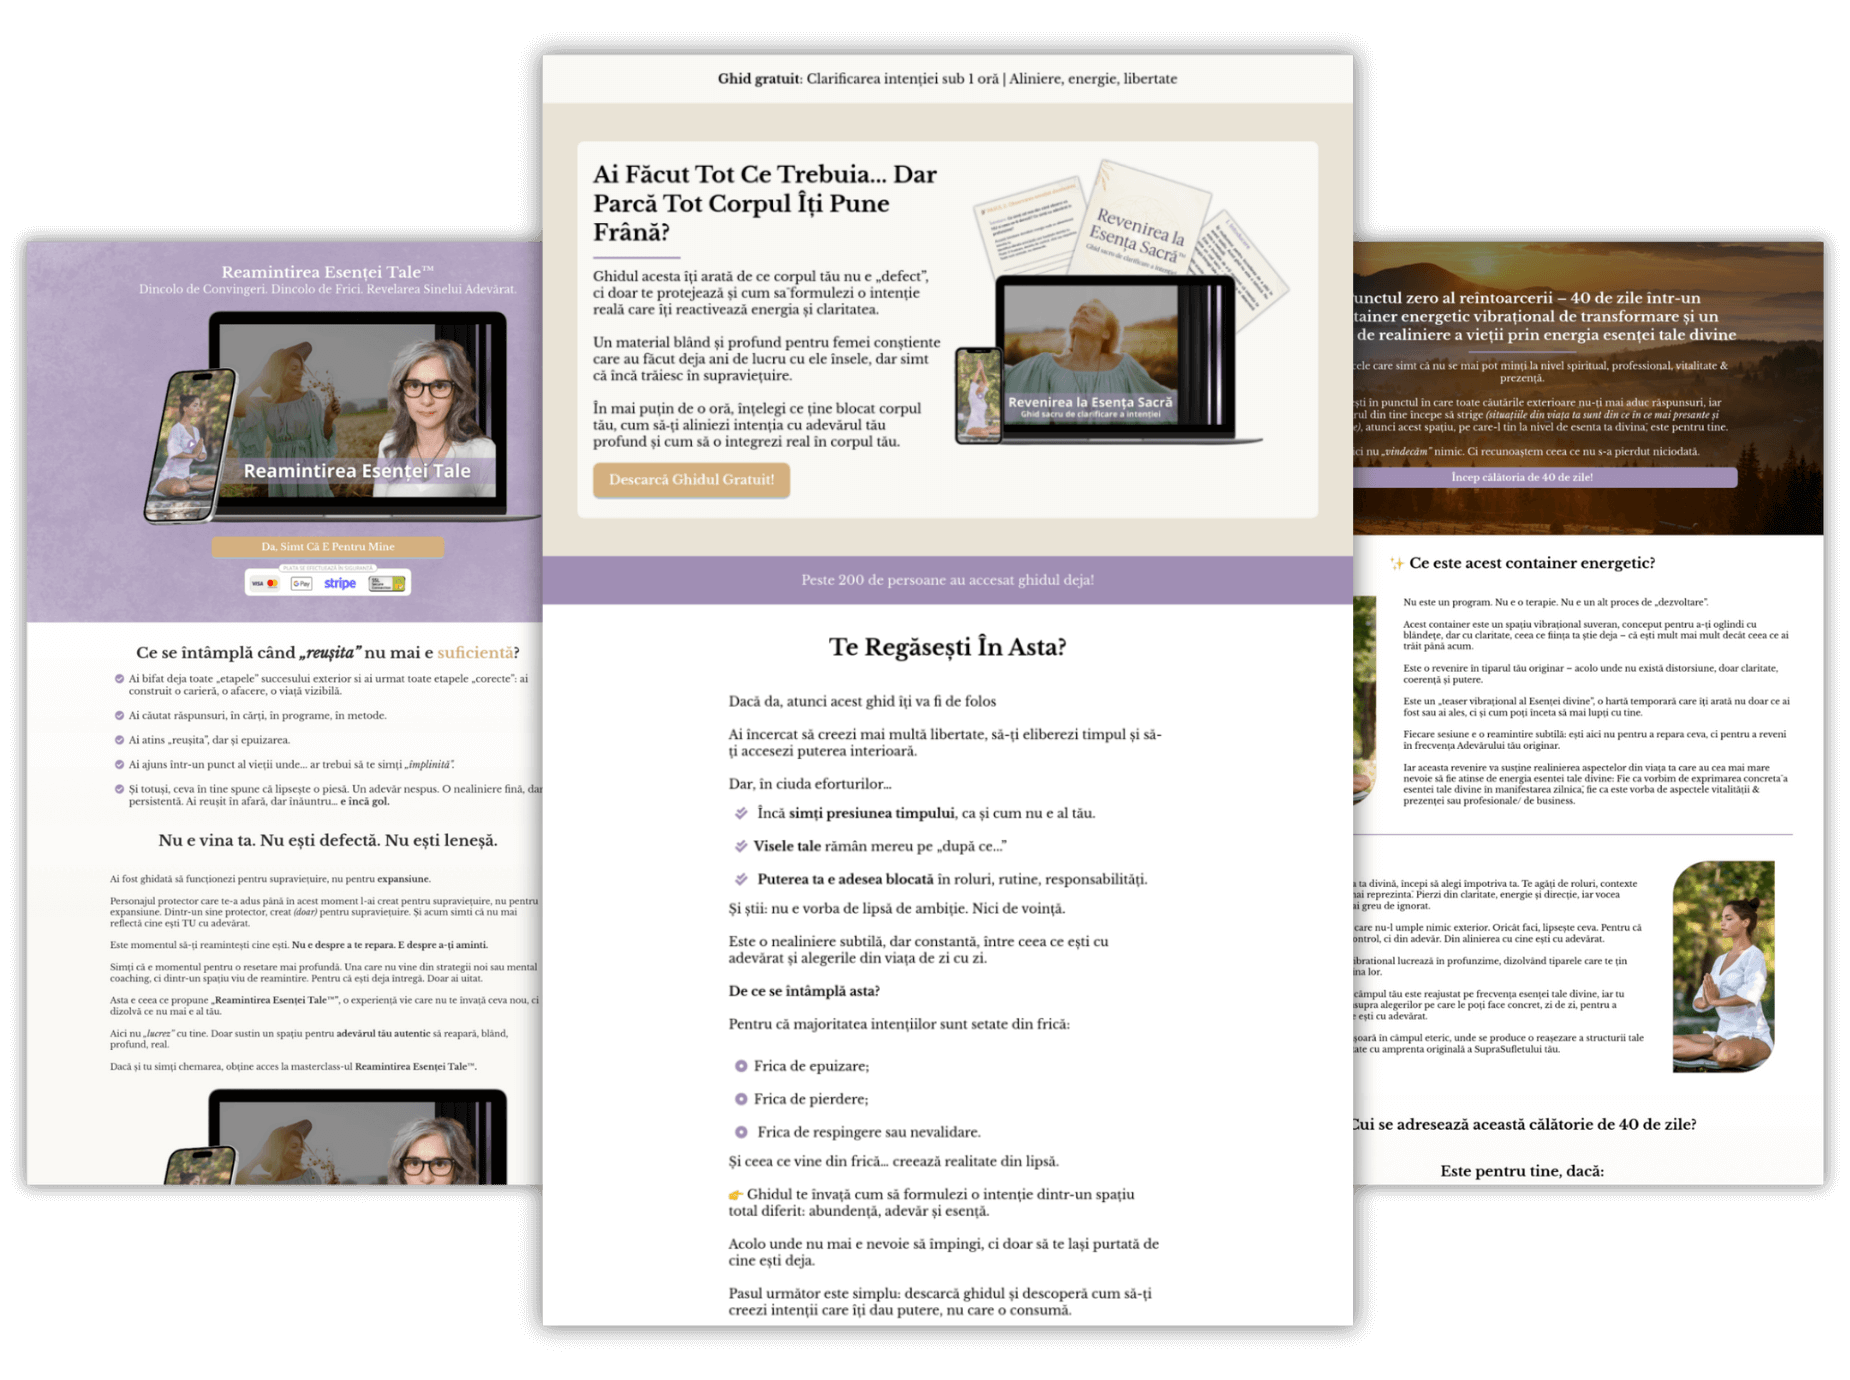This screenshot has width=1850, height=1380.
Task: Click the highlighted word "suficientă"
Action: [x=475, y=653]
